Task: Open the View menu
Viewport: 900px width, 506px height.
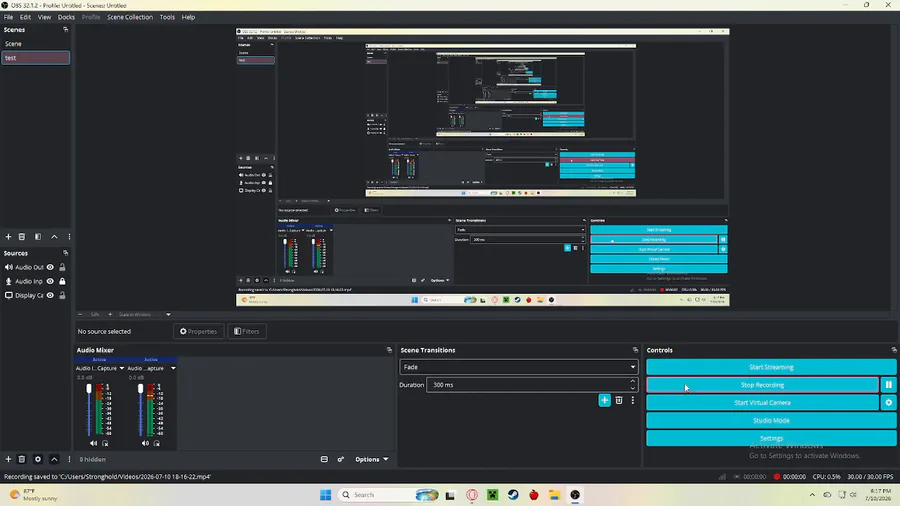Action: pos(44,17)
